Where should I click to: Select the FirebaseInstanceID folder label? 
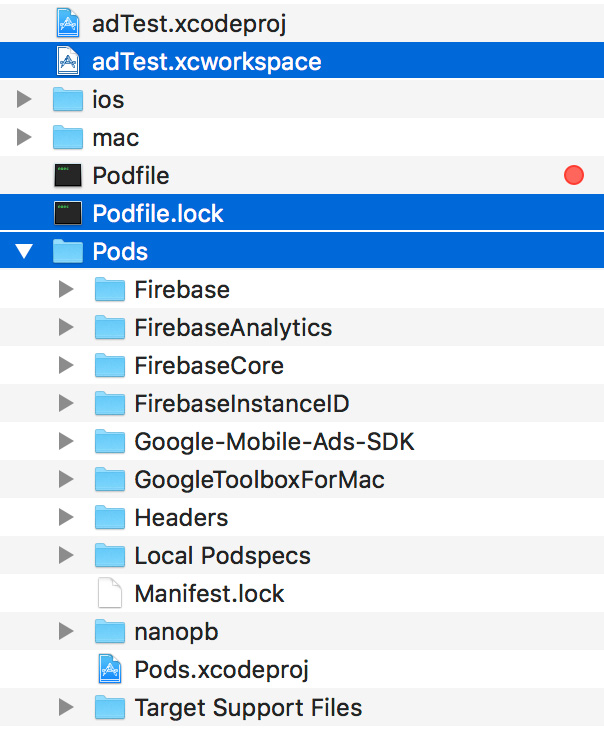(x=241, y=404)
